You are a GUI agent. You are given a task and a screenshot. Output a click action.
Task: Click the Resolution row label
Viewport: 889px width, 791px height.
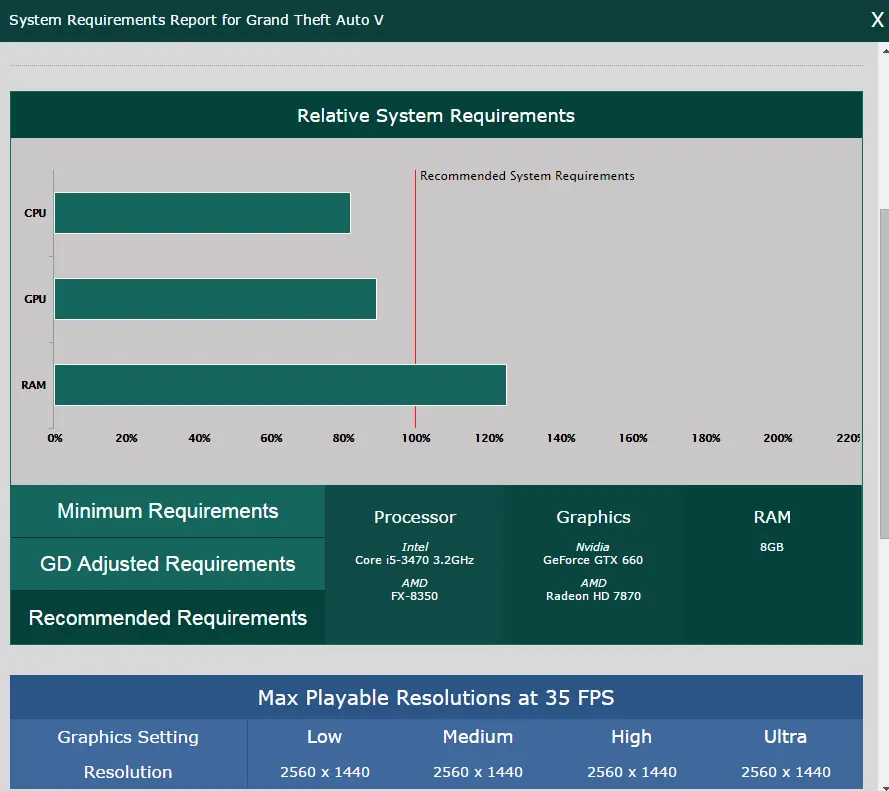coord(128,772)
